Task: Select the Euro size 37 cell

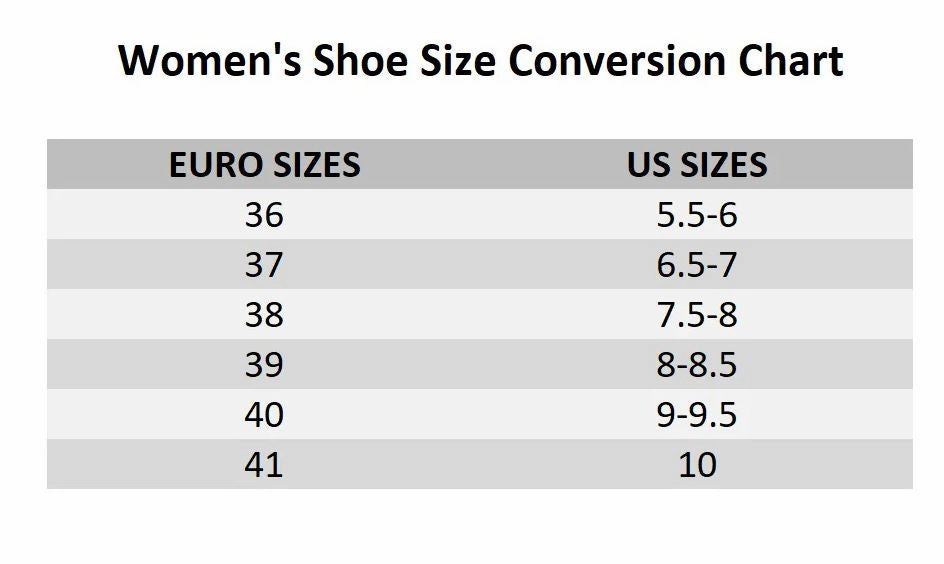Action: coord(264,265)
